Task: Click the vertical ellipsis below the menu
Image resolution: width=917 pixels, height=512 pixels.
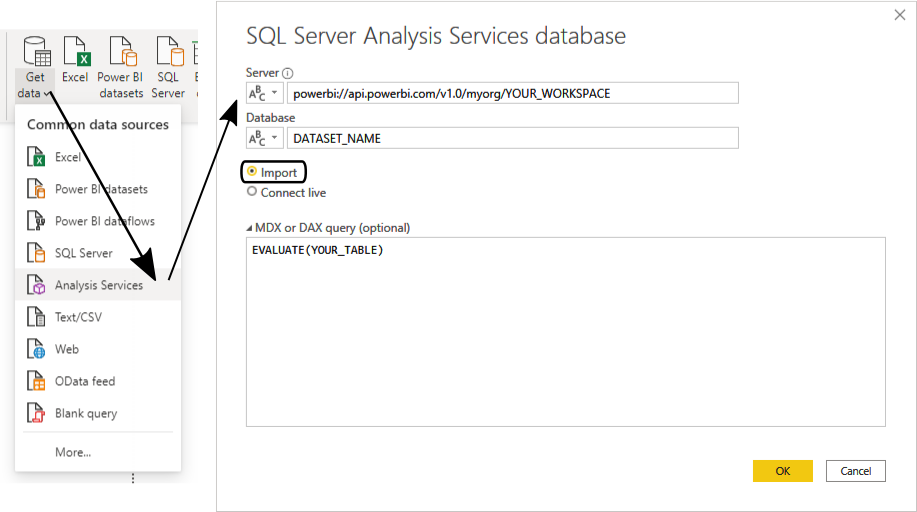Action: [x=133, y=479]
